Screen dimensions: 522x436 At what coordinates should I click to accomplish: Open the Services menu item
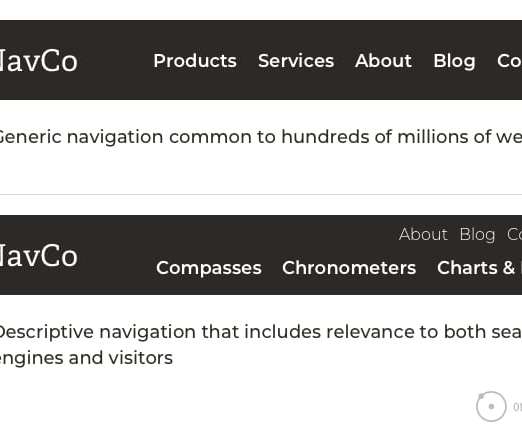pos(296,61)
